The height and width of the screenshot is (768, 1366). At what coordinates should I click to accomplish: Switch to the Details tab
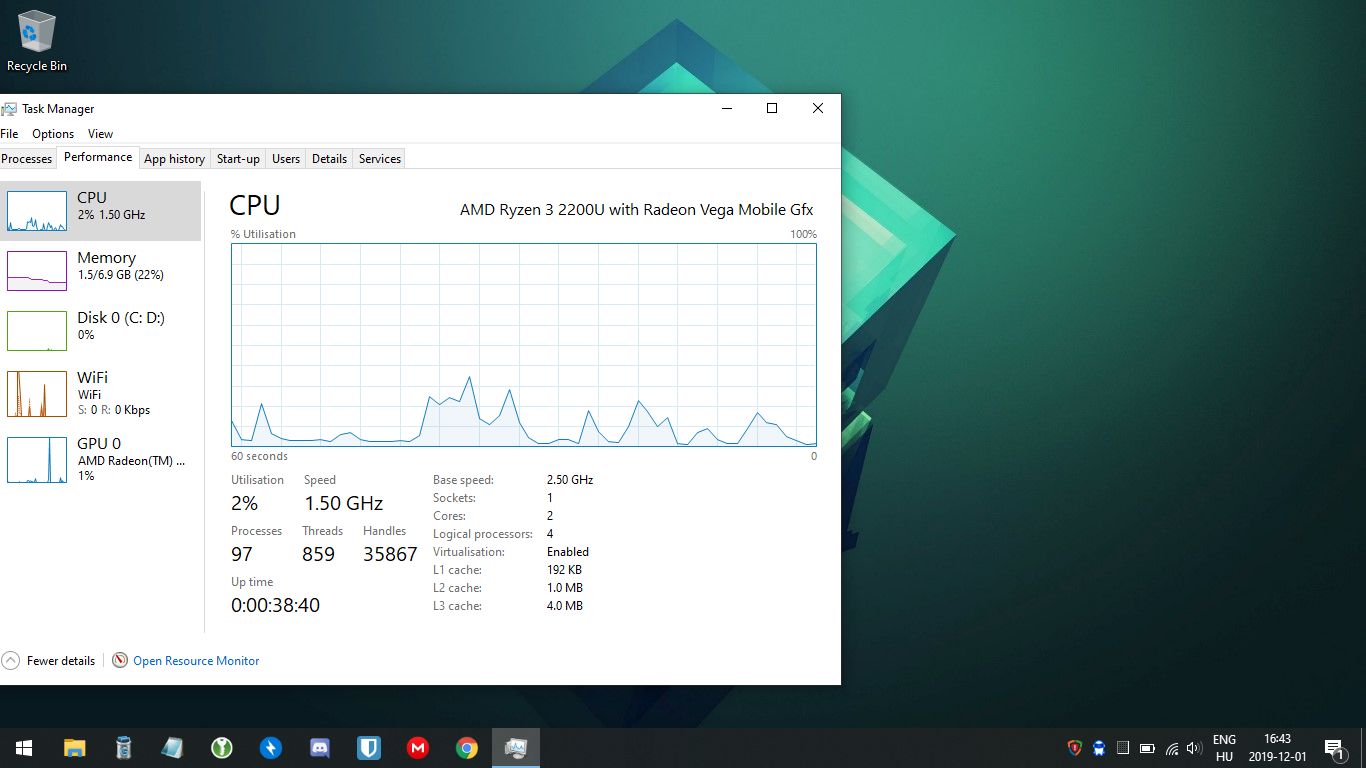click(329, 159)
